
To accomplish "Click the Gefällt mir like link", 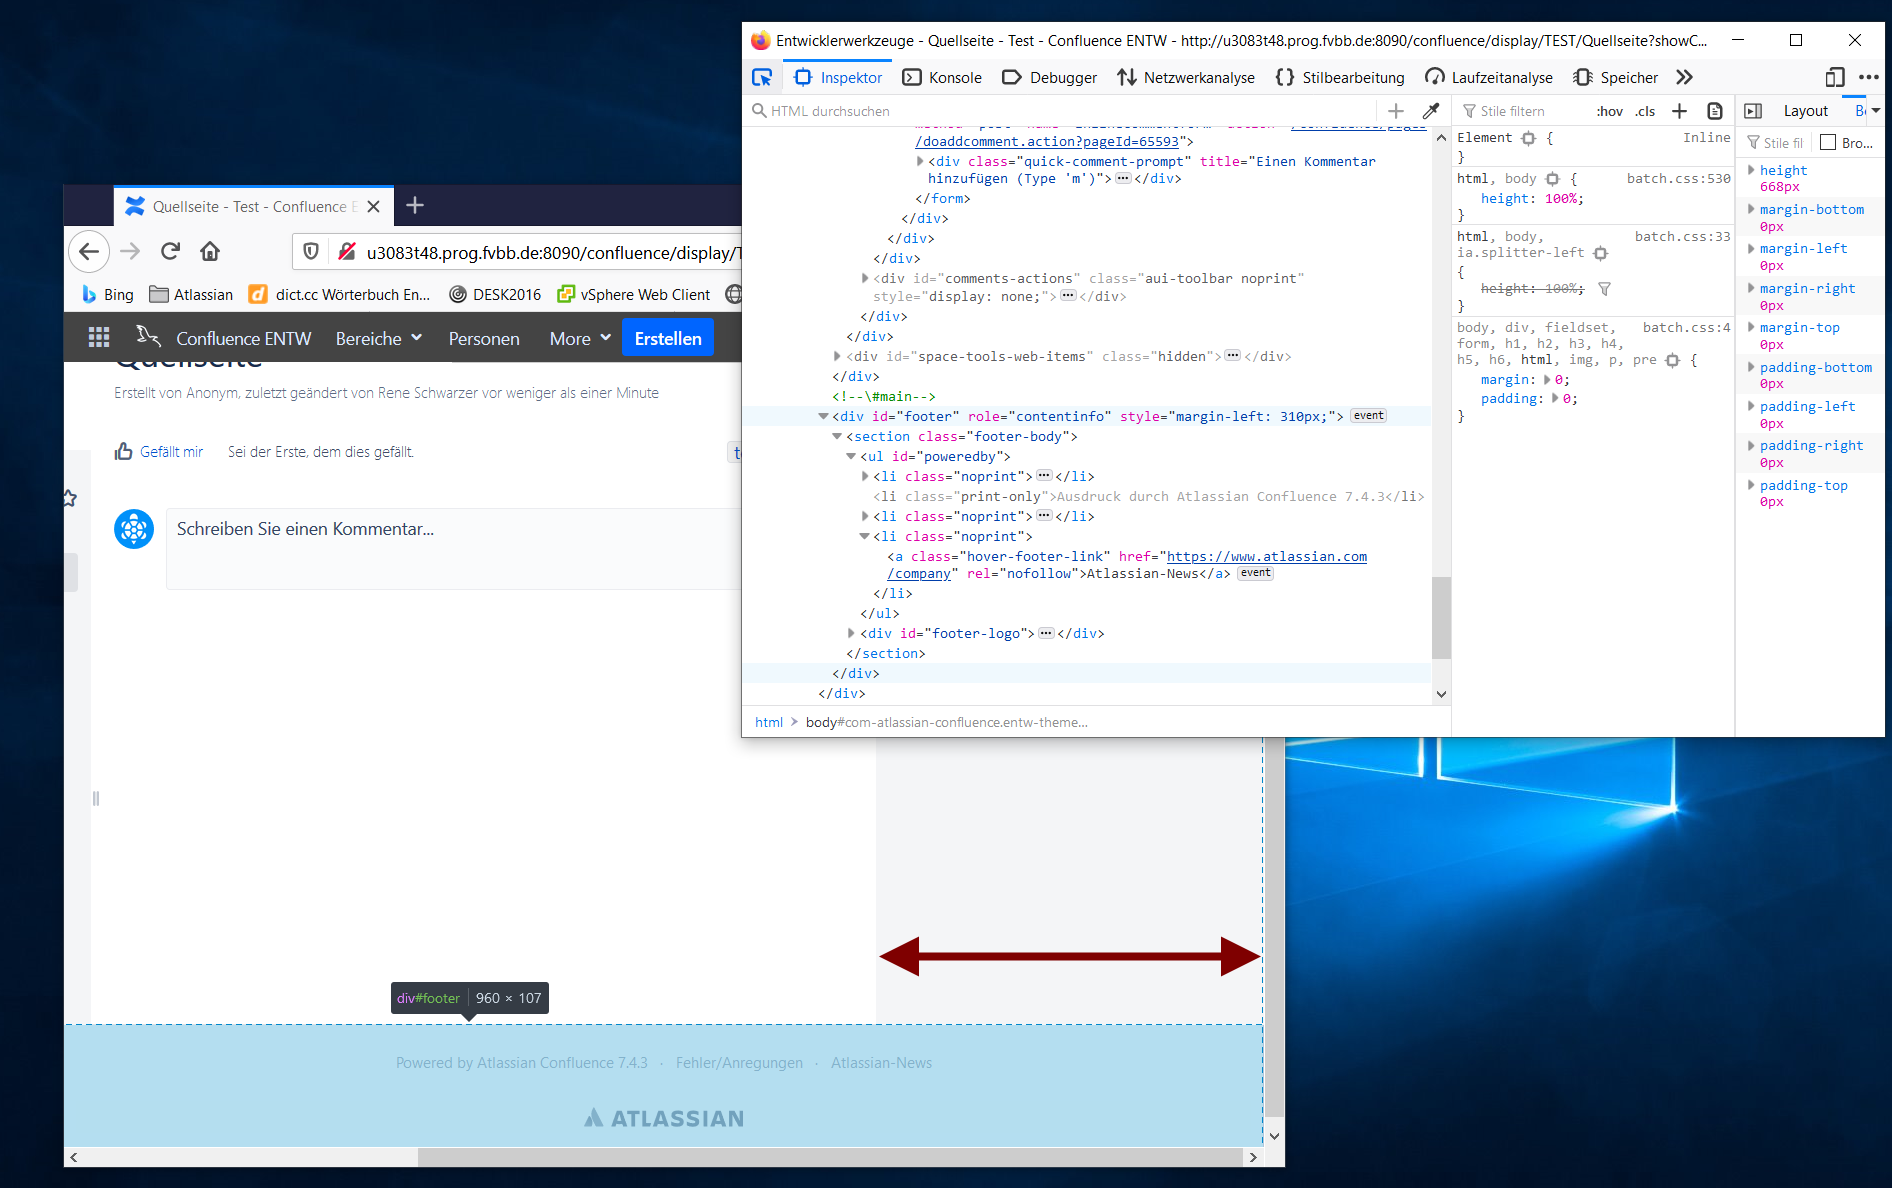I will coord(159,452).
